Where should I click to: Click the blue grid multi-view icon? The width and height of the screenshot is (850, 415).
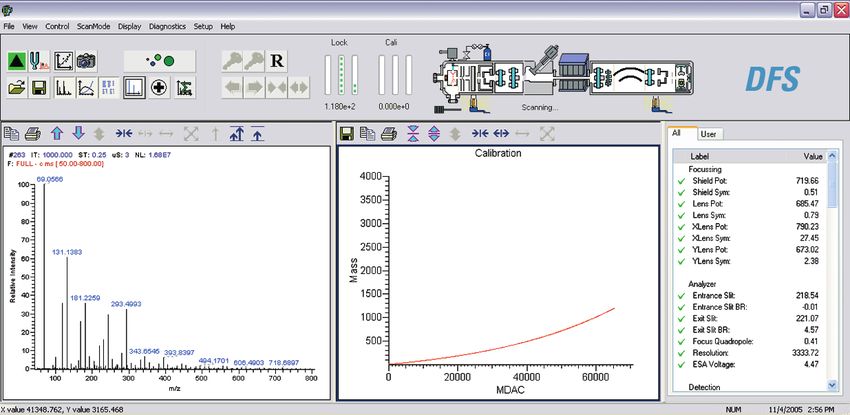tap(109, 88)
